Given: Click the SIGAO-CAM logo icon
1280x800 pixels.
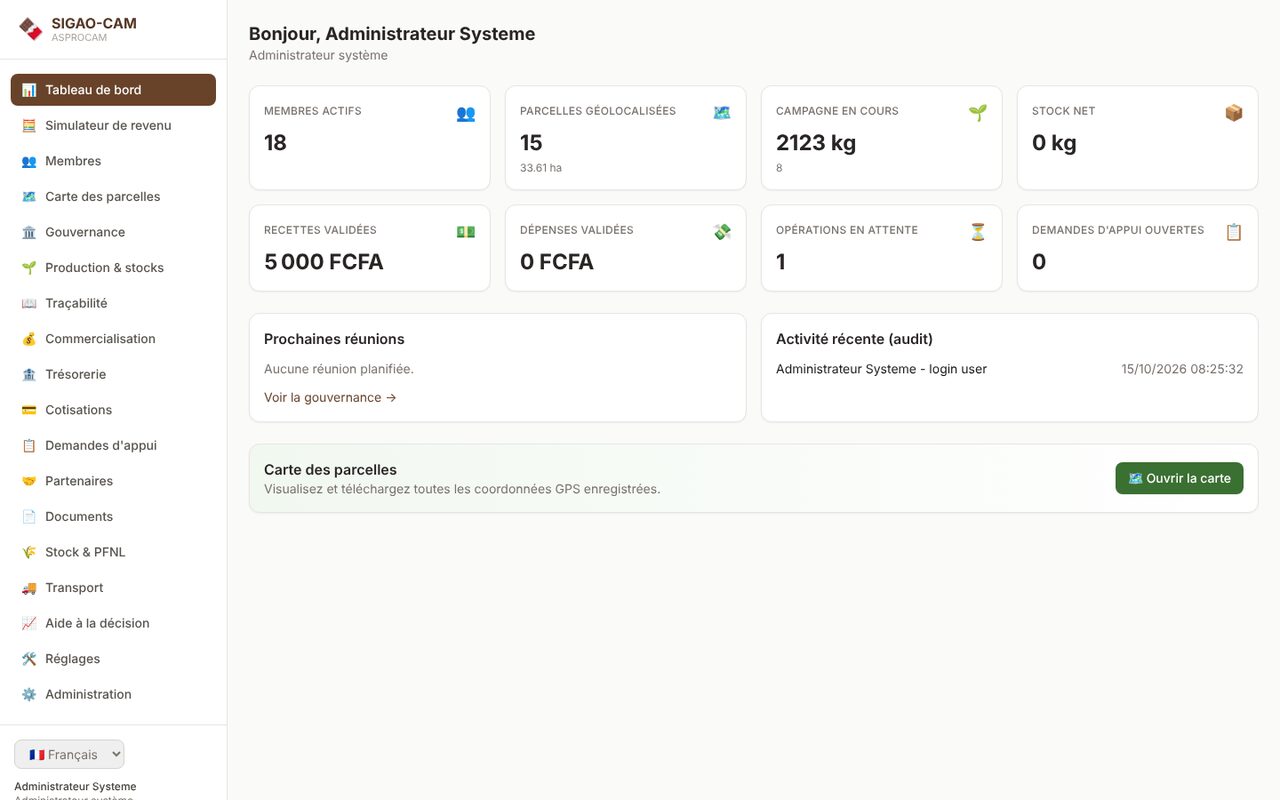Looking at the screenshot, I should 31,29.
